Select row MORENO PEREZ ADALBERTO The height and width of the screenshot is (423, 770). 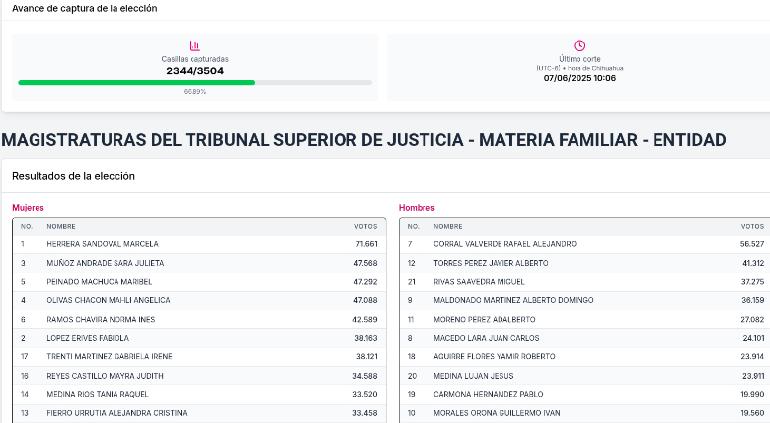pyautogui.click(x=585, y=319)
